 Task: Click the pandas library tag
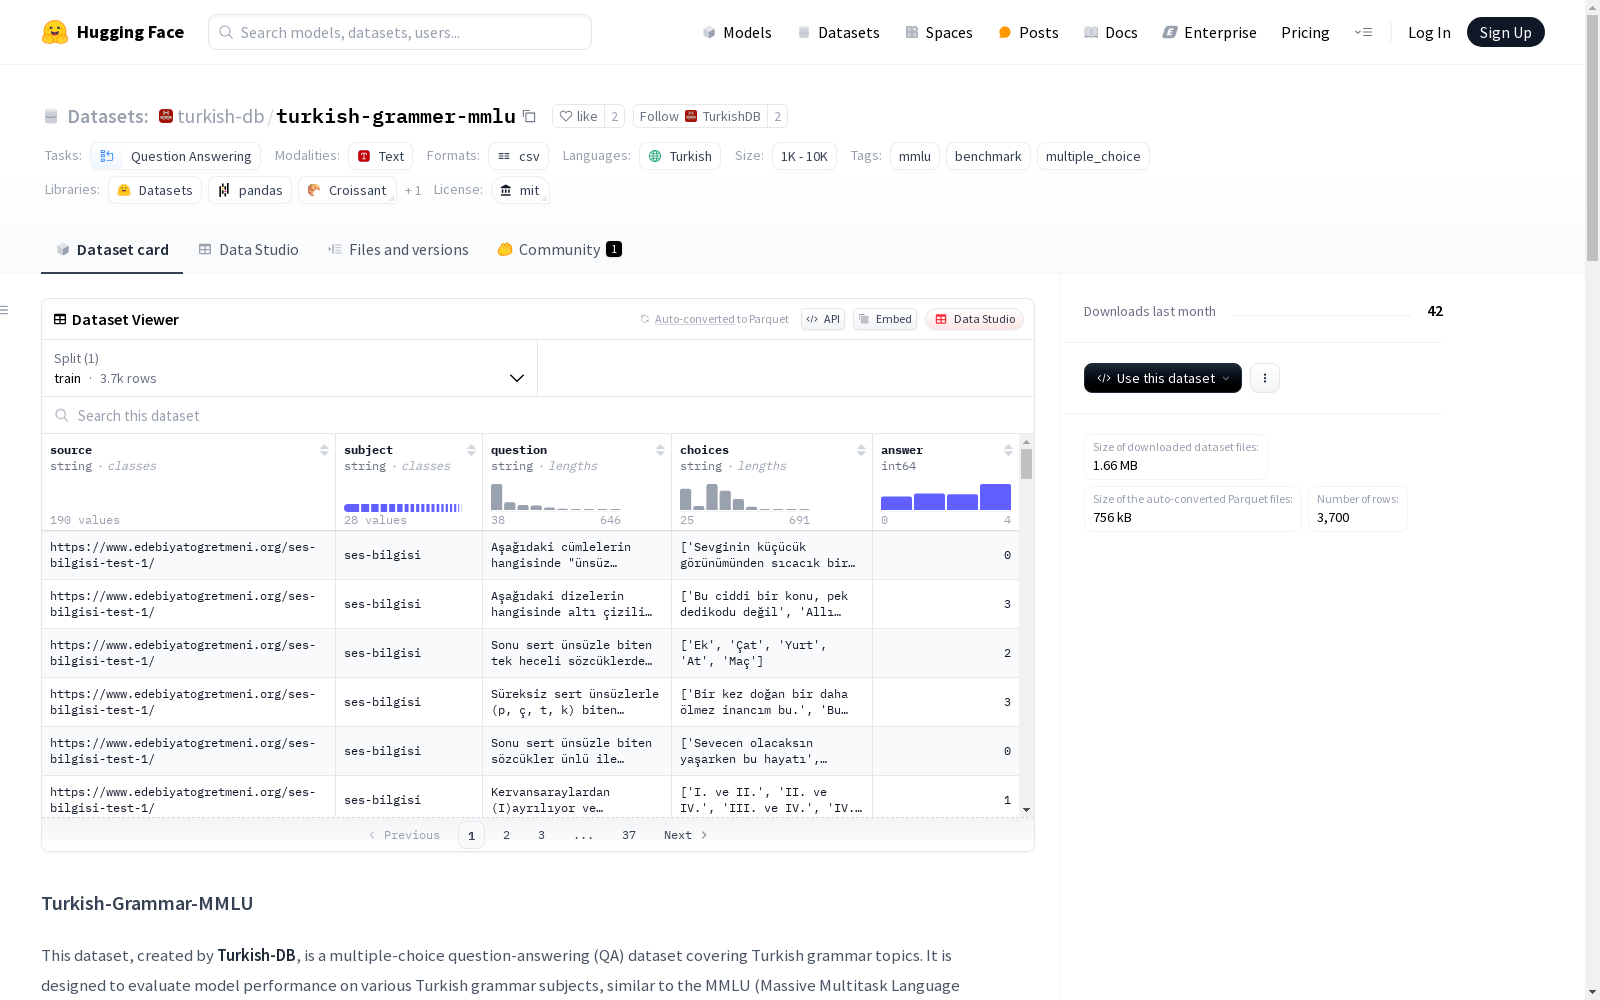(x=250, y=190)
